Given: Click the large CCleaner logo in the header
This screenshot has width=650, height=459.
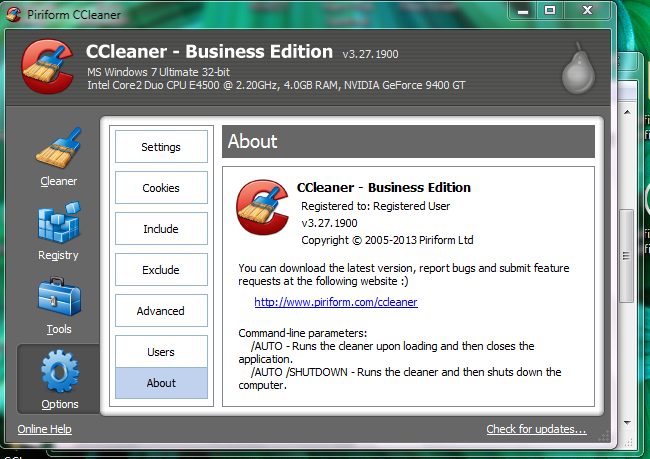Looking at the screenshot, I should [47, 66].
